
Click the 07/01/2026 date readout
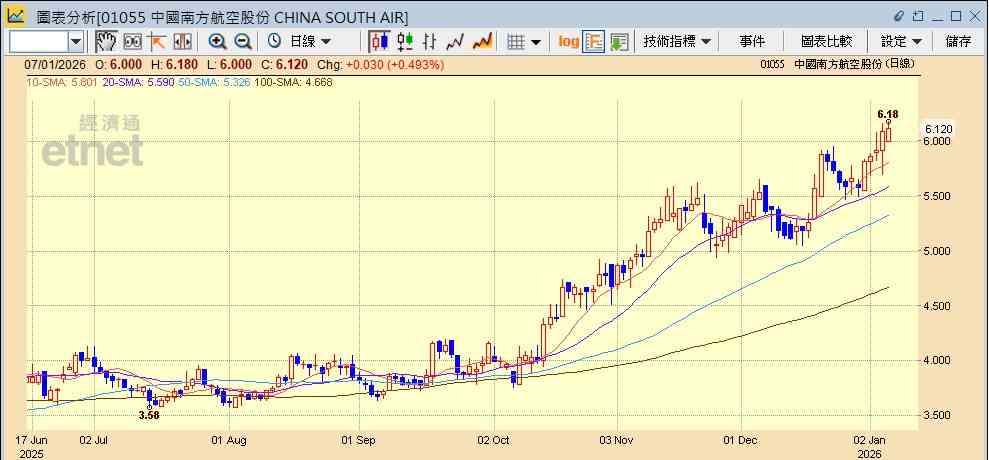coord(55,64)
